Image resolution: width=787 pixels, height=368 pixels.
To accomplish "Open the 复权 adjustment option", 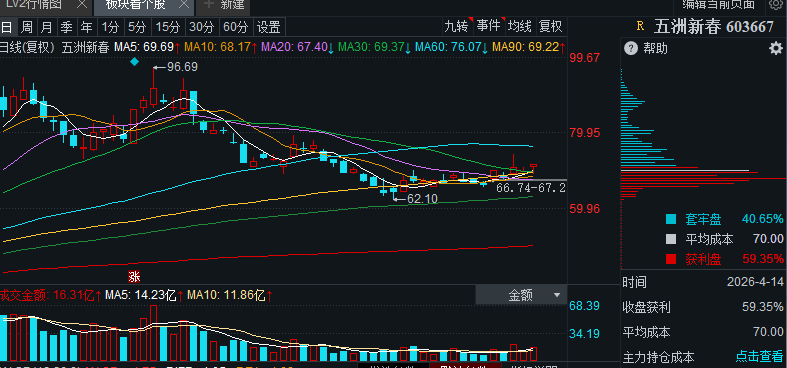I will coord(551,26).
